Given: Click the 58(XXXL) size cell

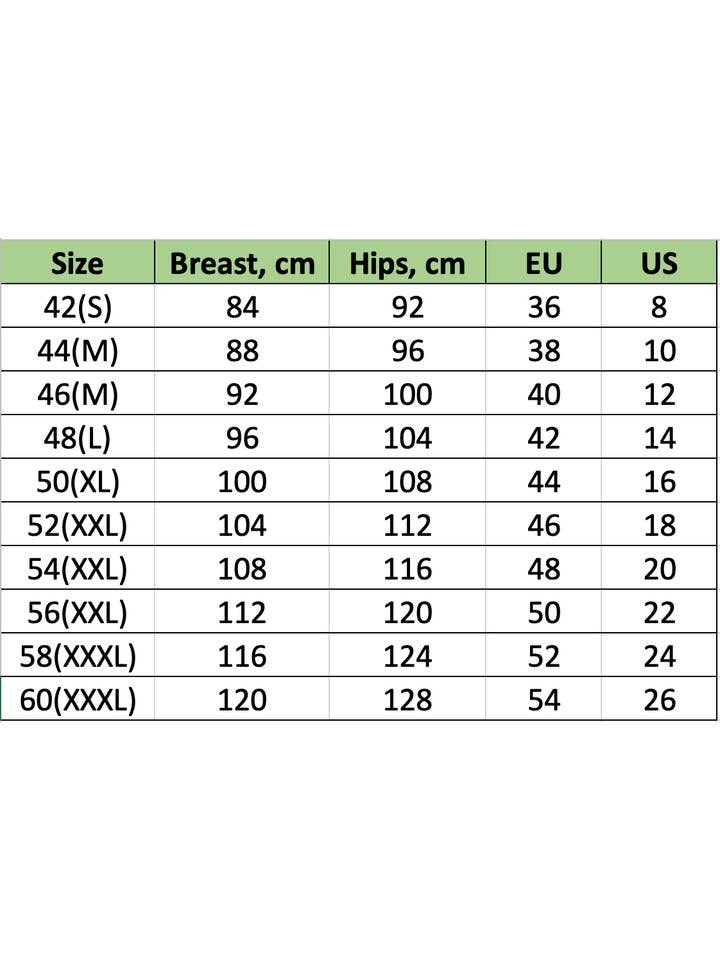Looking at the screenshot, I should [78, 655].
